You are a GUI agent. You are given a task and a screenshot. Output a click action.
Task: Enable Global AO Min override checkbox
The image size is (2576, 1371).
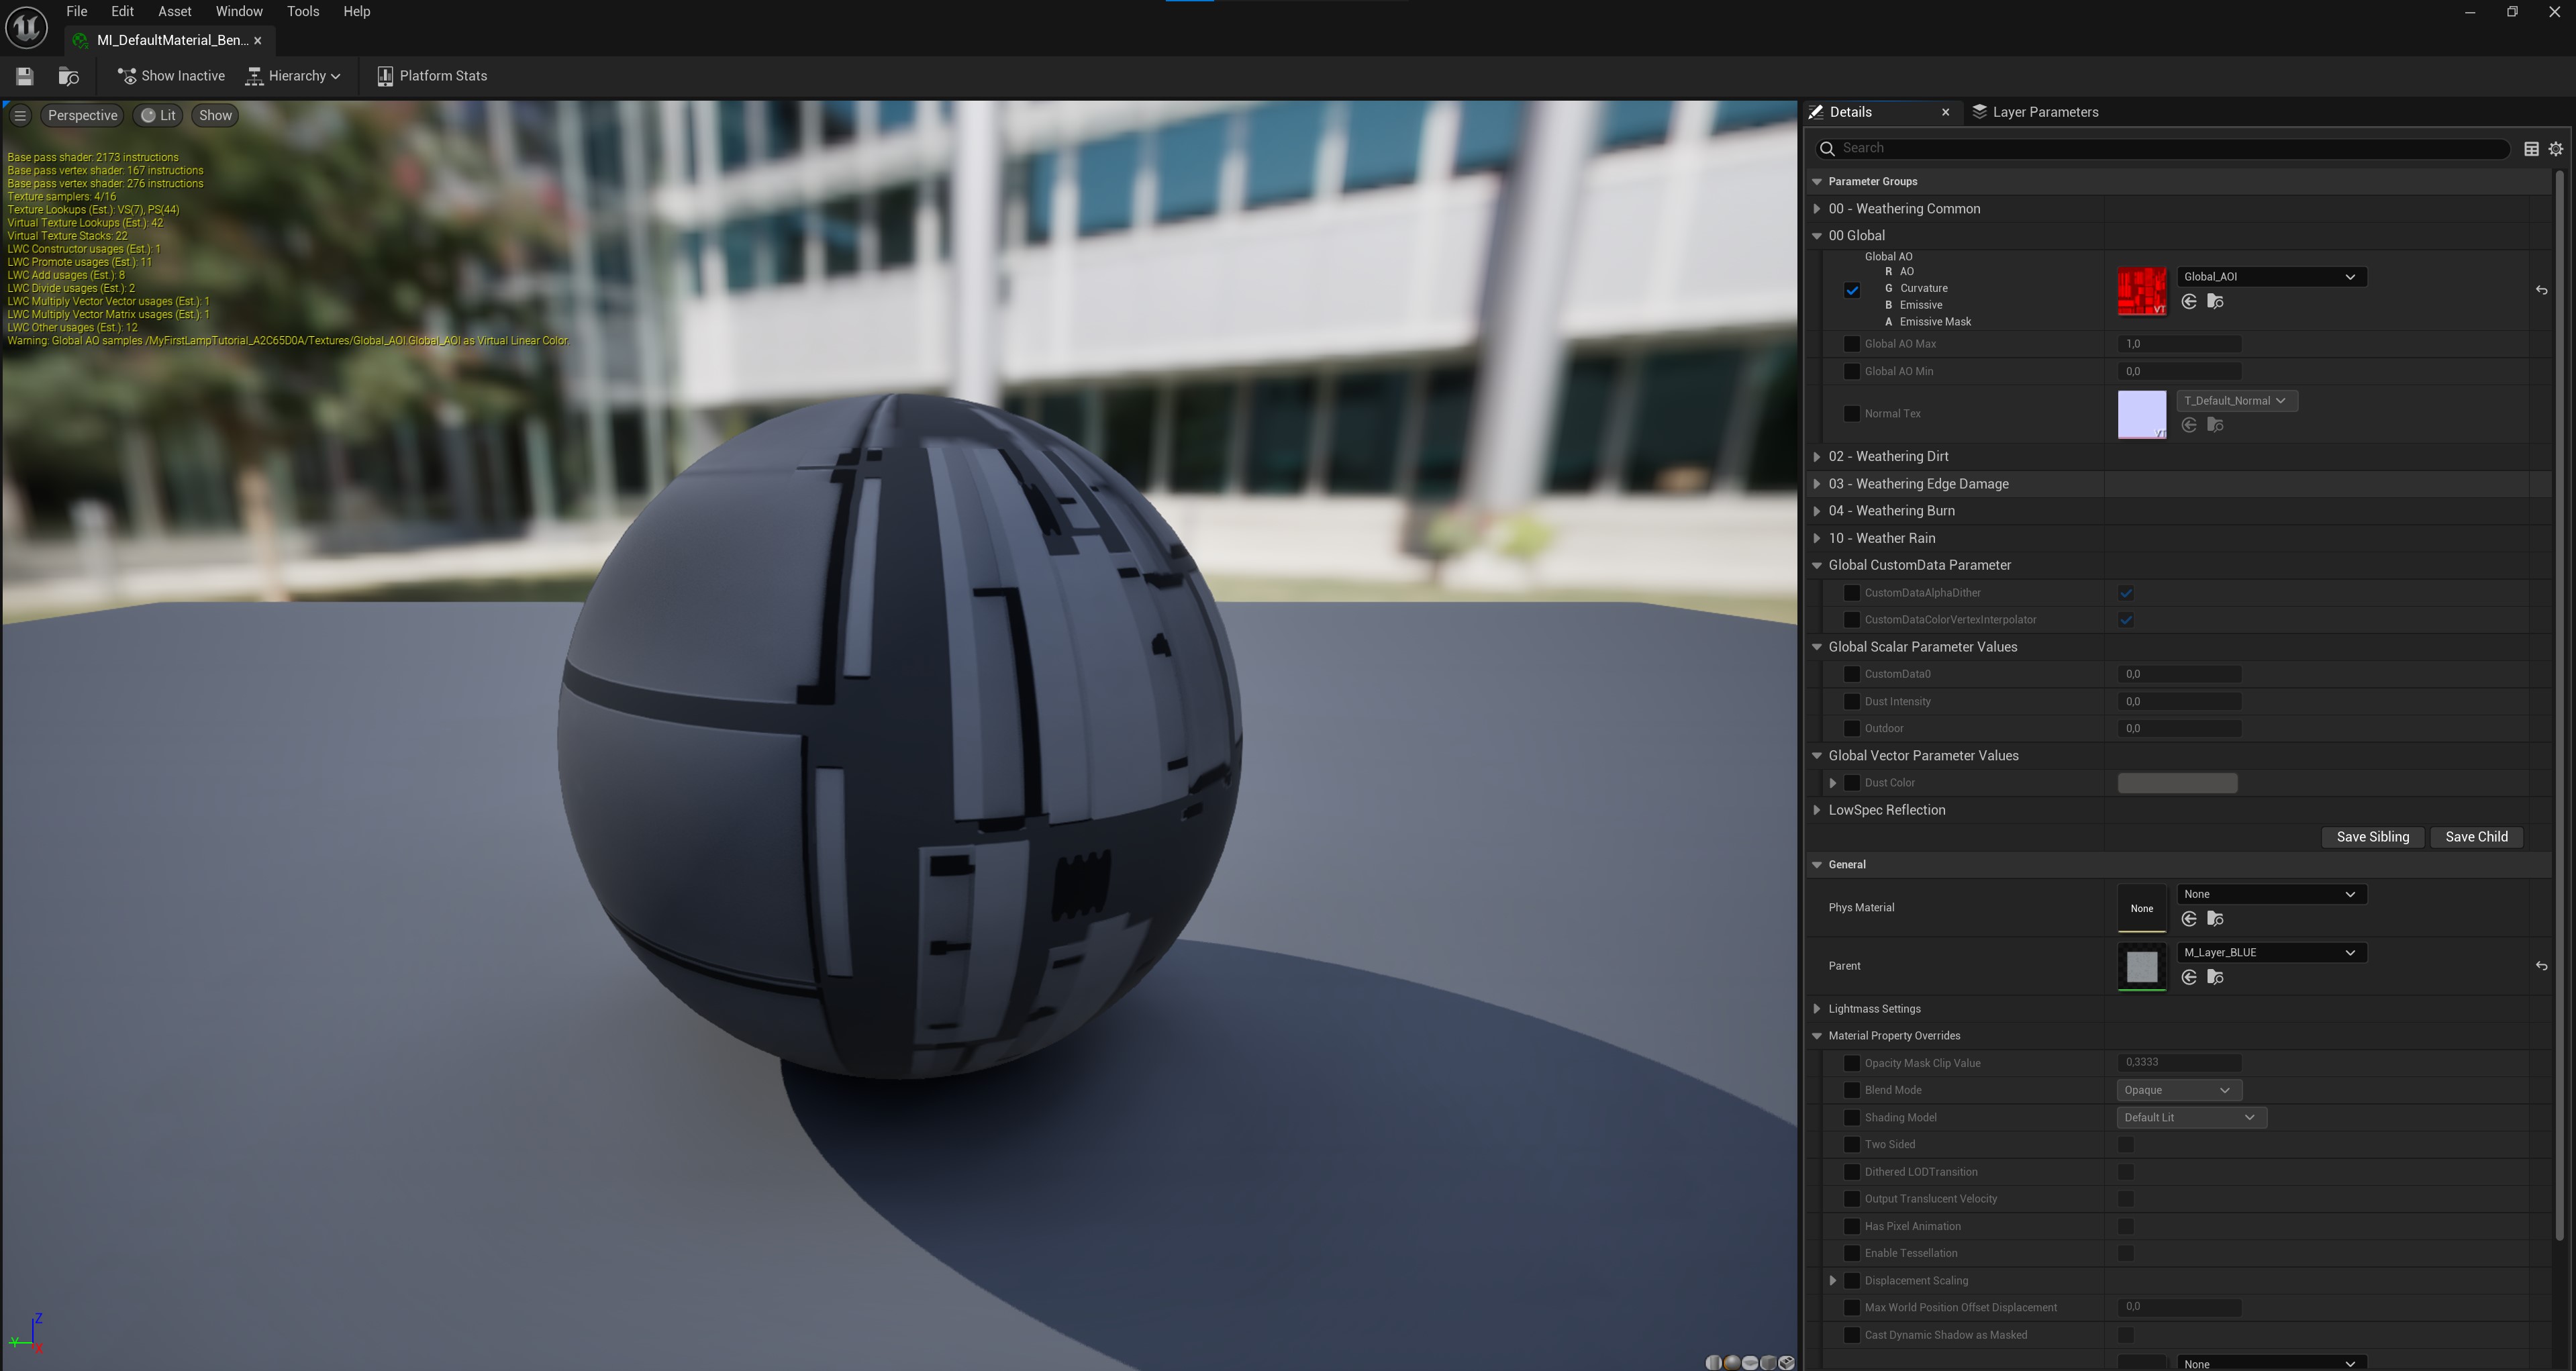click(1852, 371)
